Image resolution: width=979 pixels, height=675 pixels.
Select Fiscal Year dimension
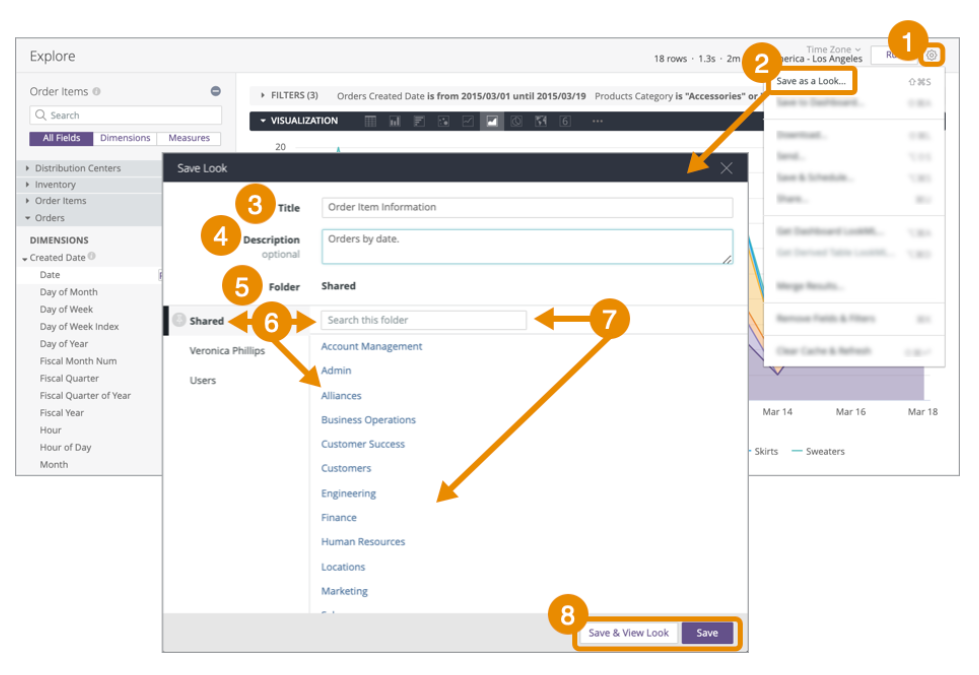[62, 413]
